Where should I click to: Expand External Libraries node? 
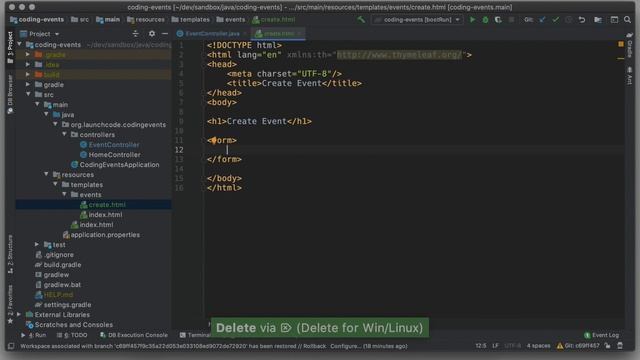pos(19,314)
